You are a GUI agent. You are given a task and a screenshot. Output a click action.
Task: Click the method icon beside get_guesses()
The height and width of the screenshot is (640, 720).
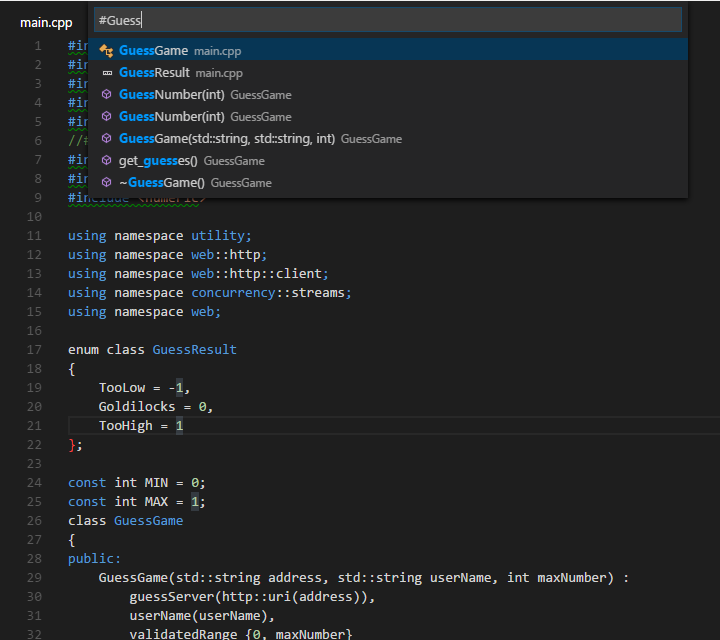click(106, 161)
